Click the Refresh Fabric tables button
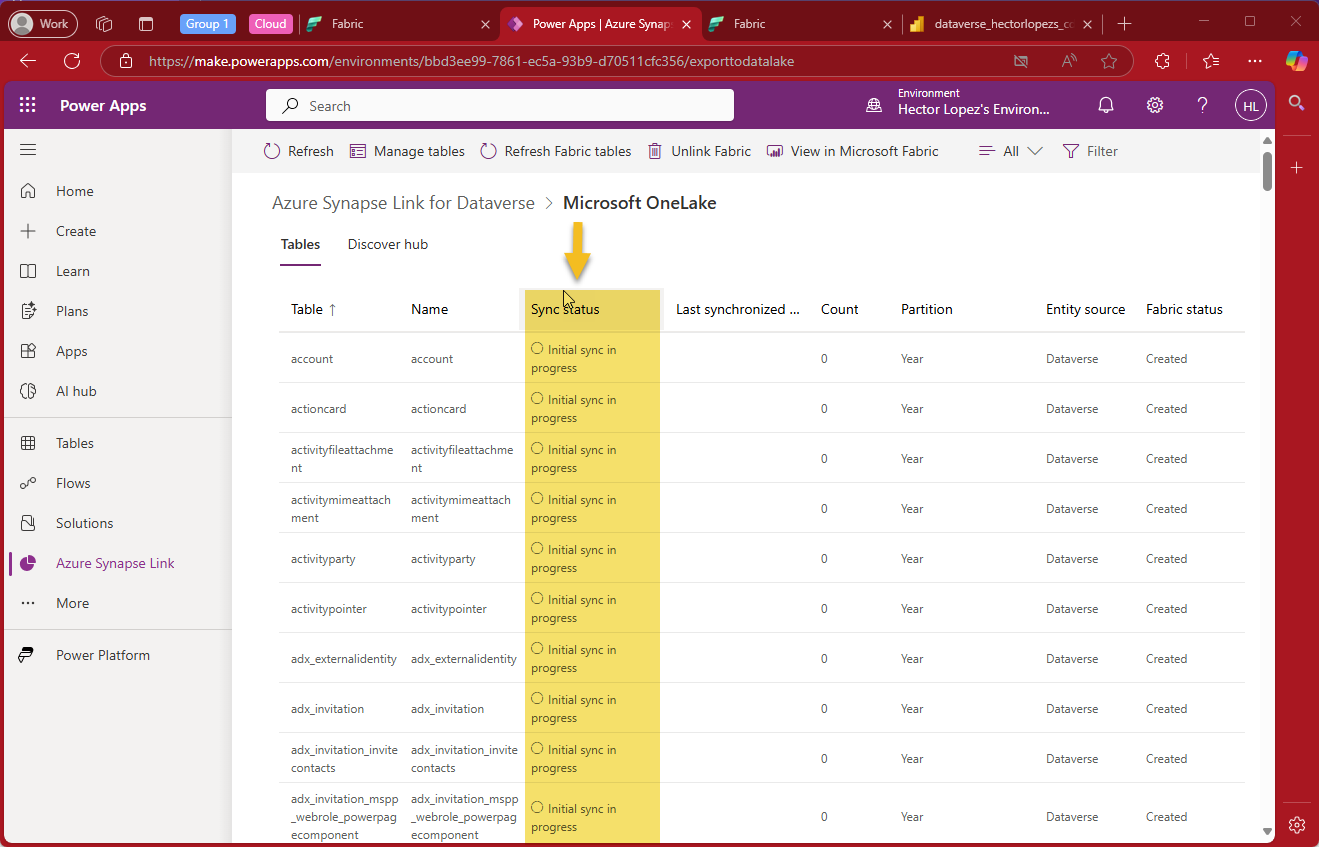 pyautogui.click(x=556, y=151)
